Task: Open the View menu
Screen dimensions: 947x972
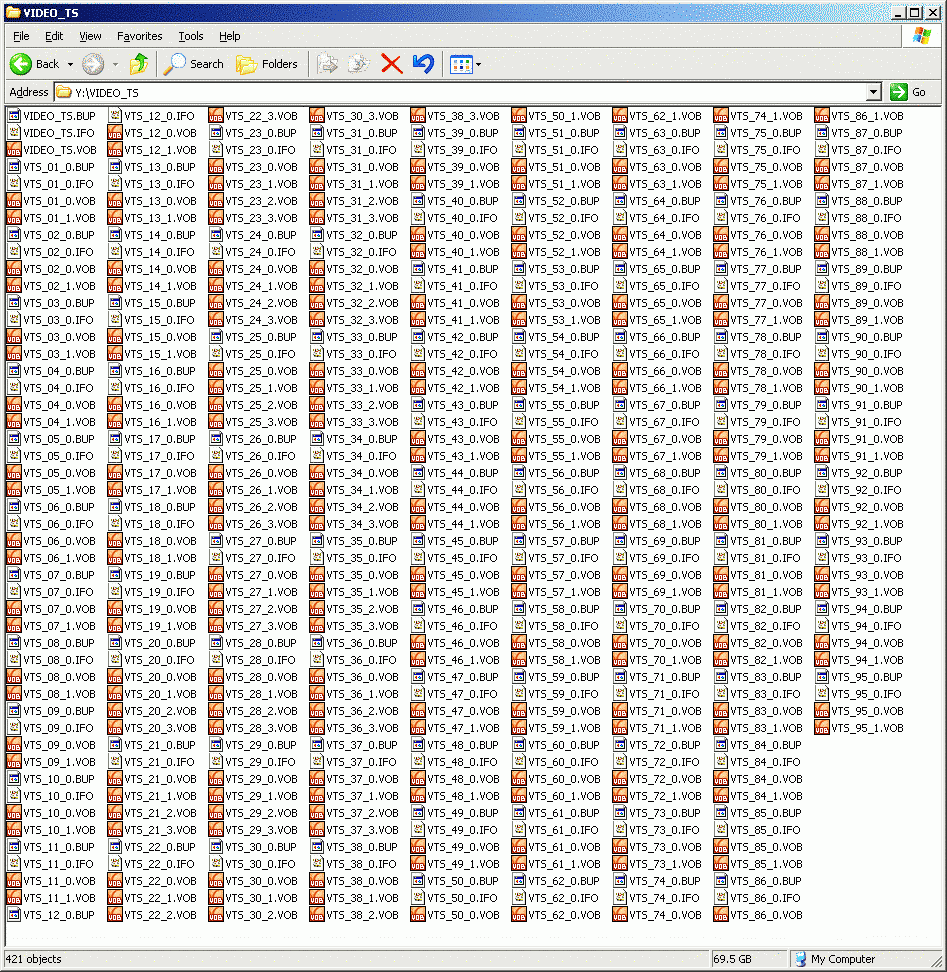Action: (x=90, y=36)
